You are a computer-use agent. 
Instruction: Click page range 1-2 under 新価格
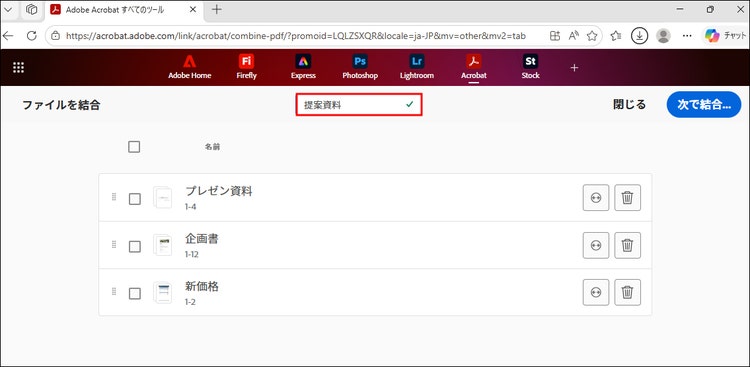(190, 302)
